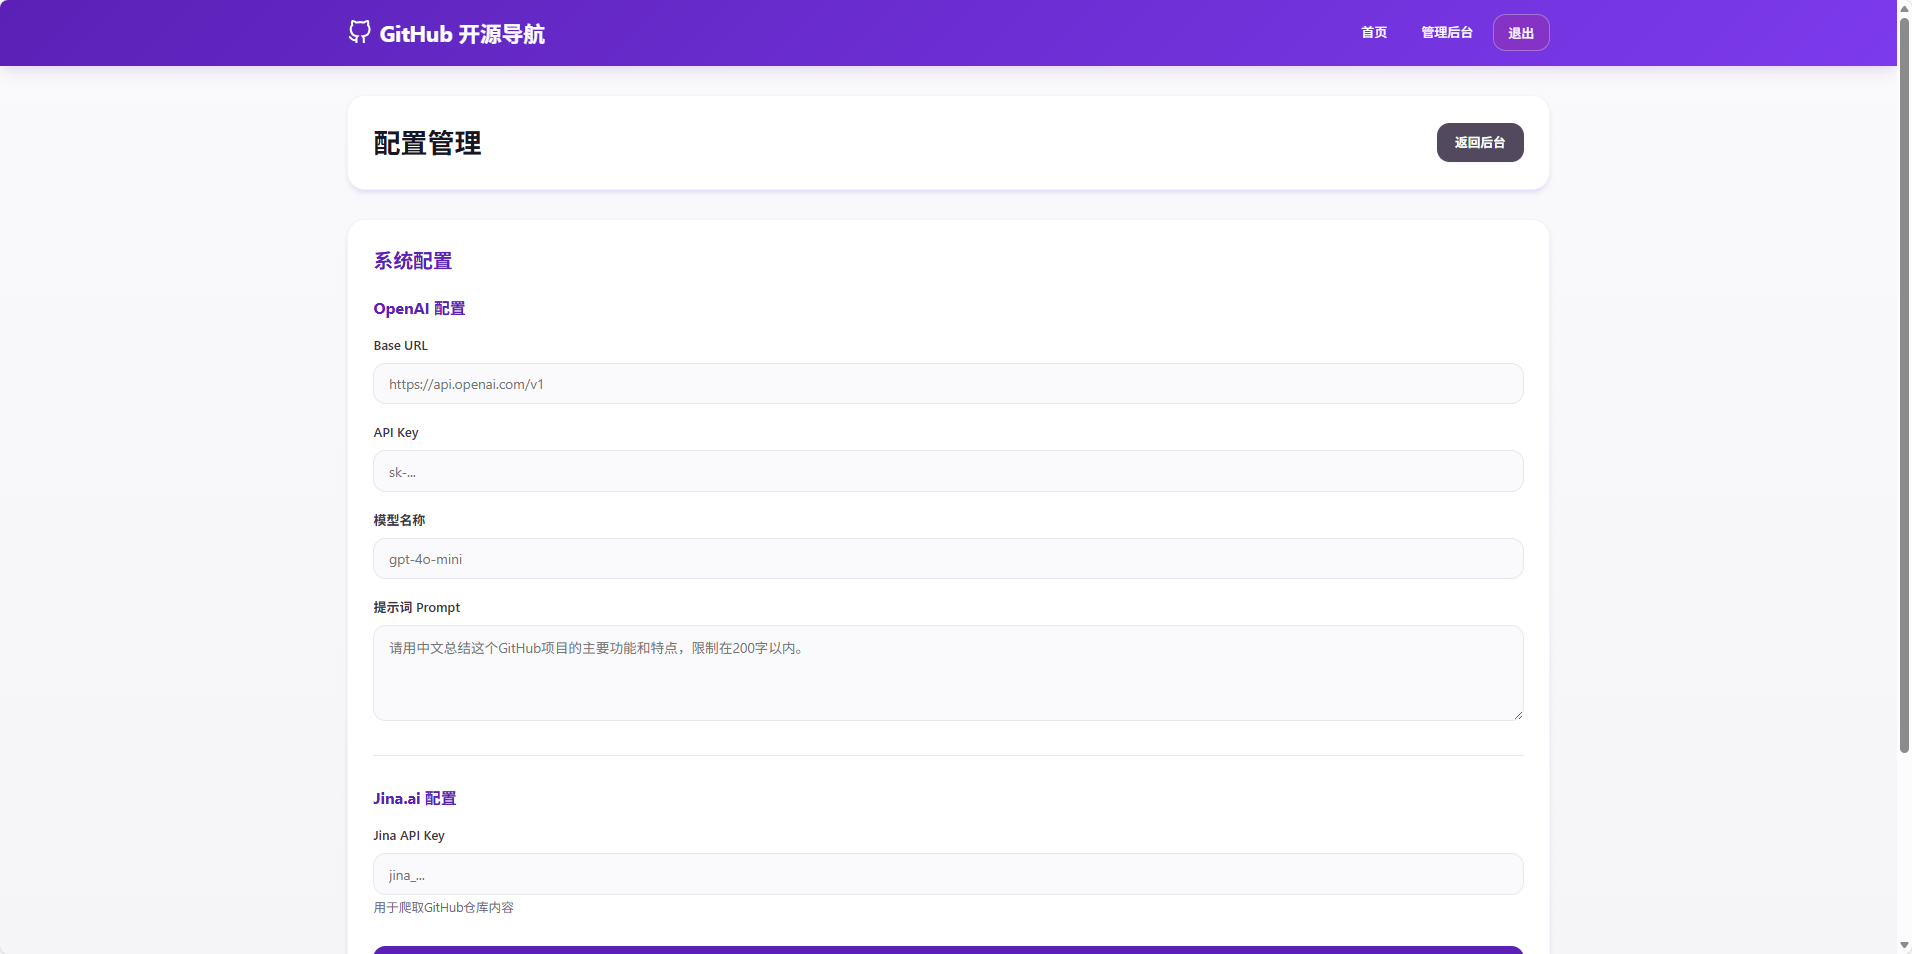Click the Base URL field label

point(400,346)
